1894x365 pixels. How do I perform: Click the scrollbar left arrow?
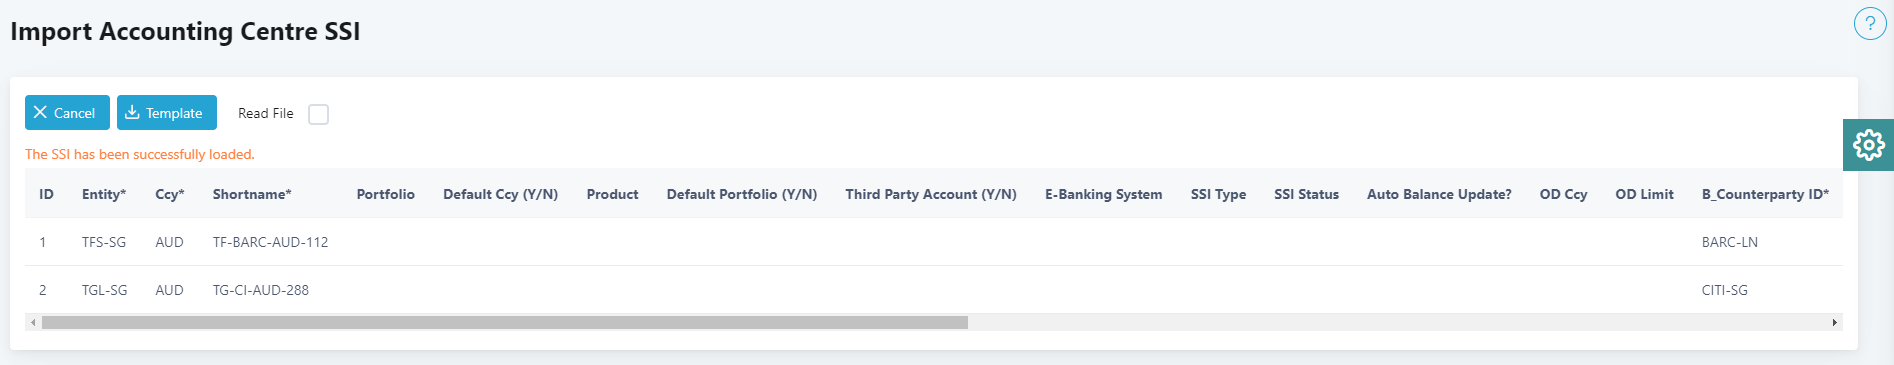(33, 323)
